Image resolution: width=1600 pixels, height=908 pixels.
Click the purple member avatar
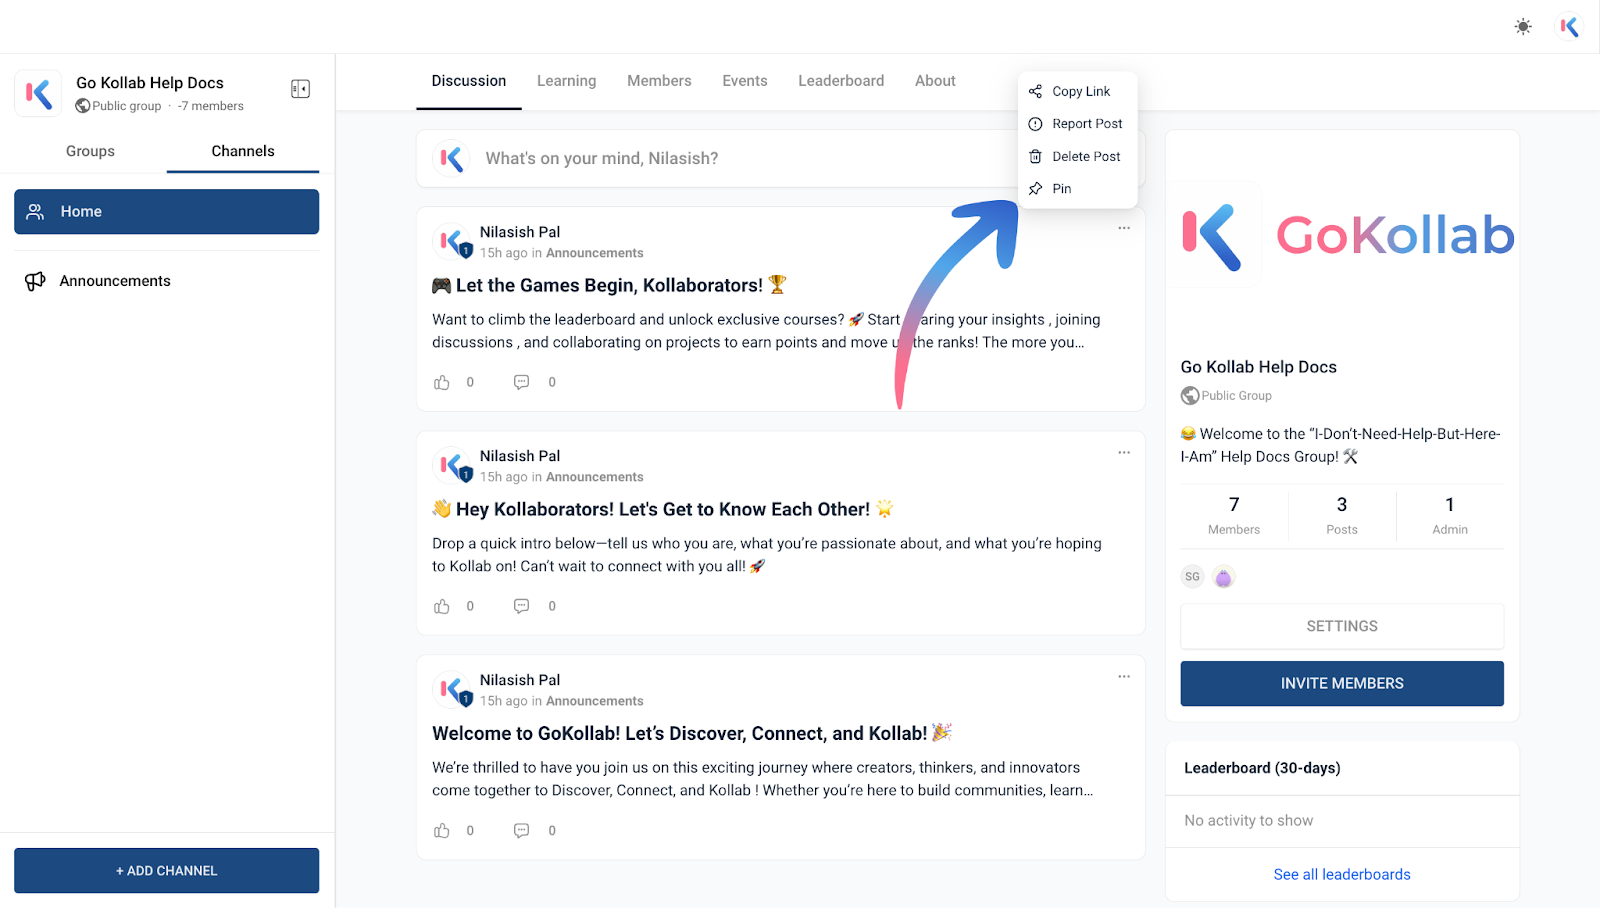tap(1223, 577)
